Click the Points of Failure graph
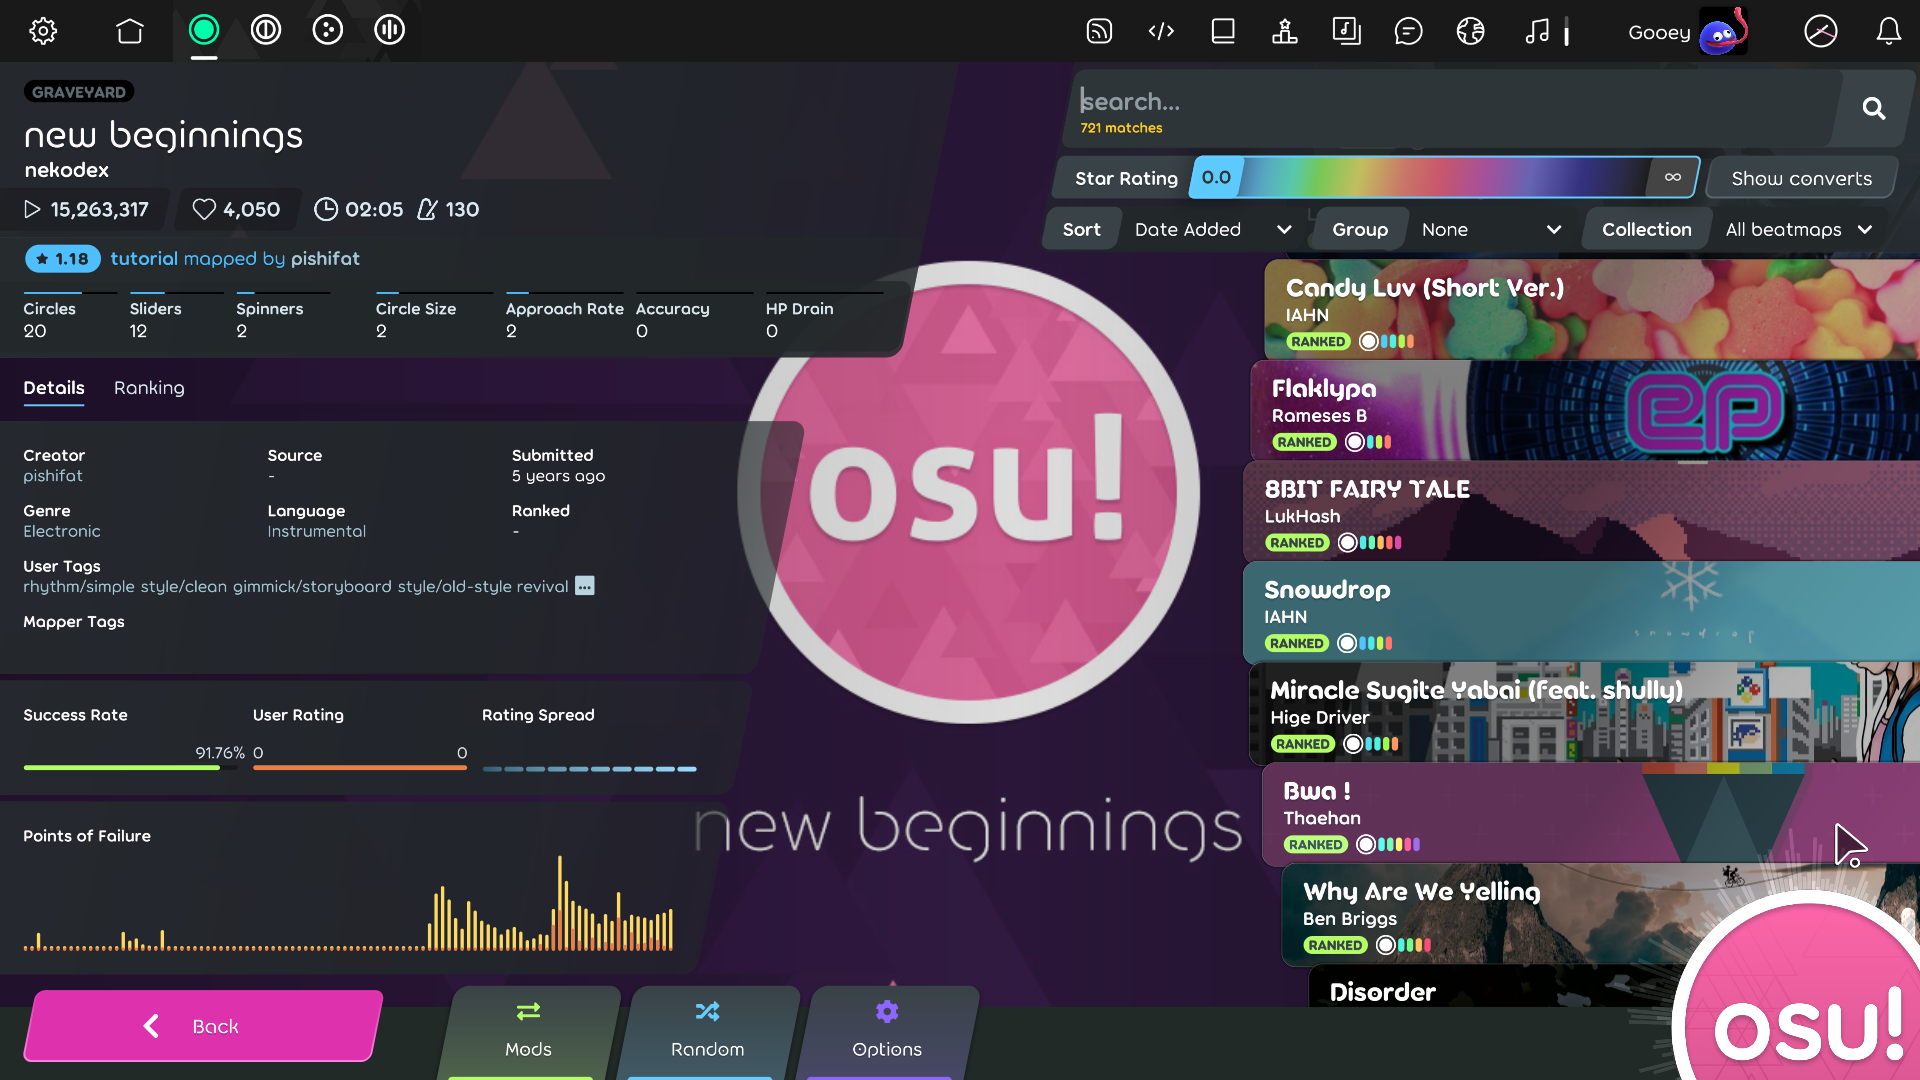This screenshot has height=1080, width=1920. [x=348, y=903]
